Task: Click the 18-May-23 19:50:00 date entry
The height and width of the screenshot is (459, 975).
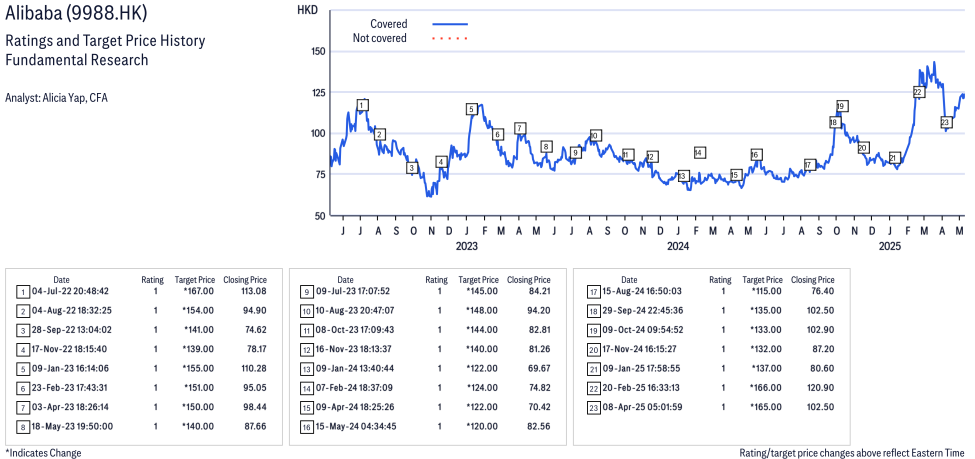Action: [72, 426]
